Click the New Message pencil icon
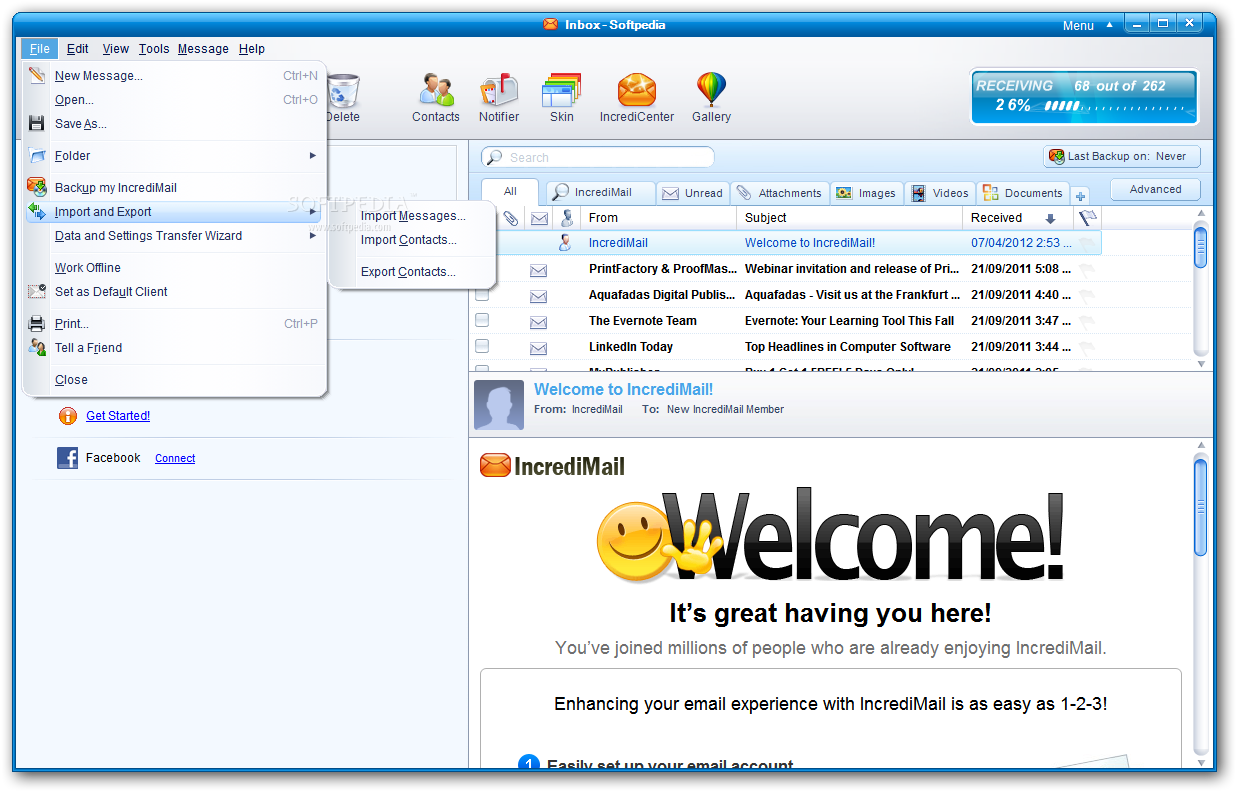This screenshot has height=792, width=1237. 37,75
